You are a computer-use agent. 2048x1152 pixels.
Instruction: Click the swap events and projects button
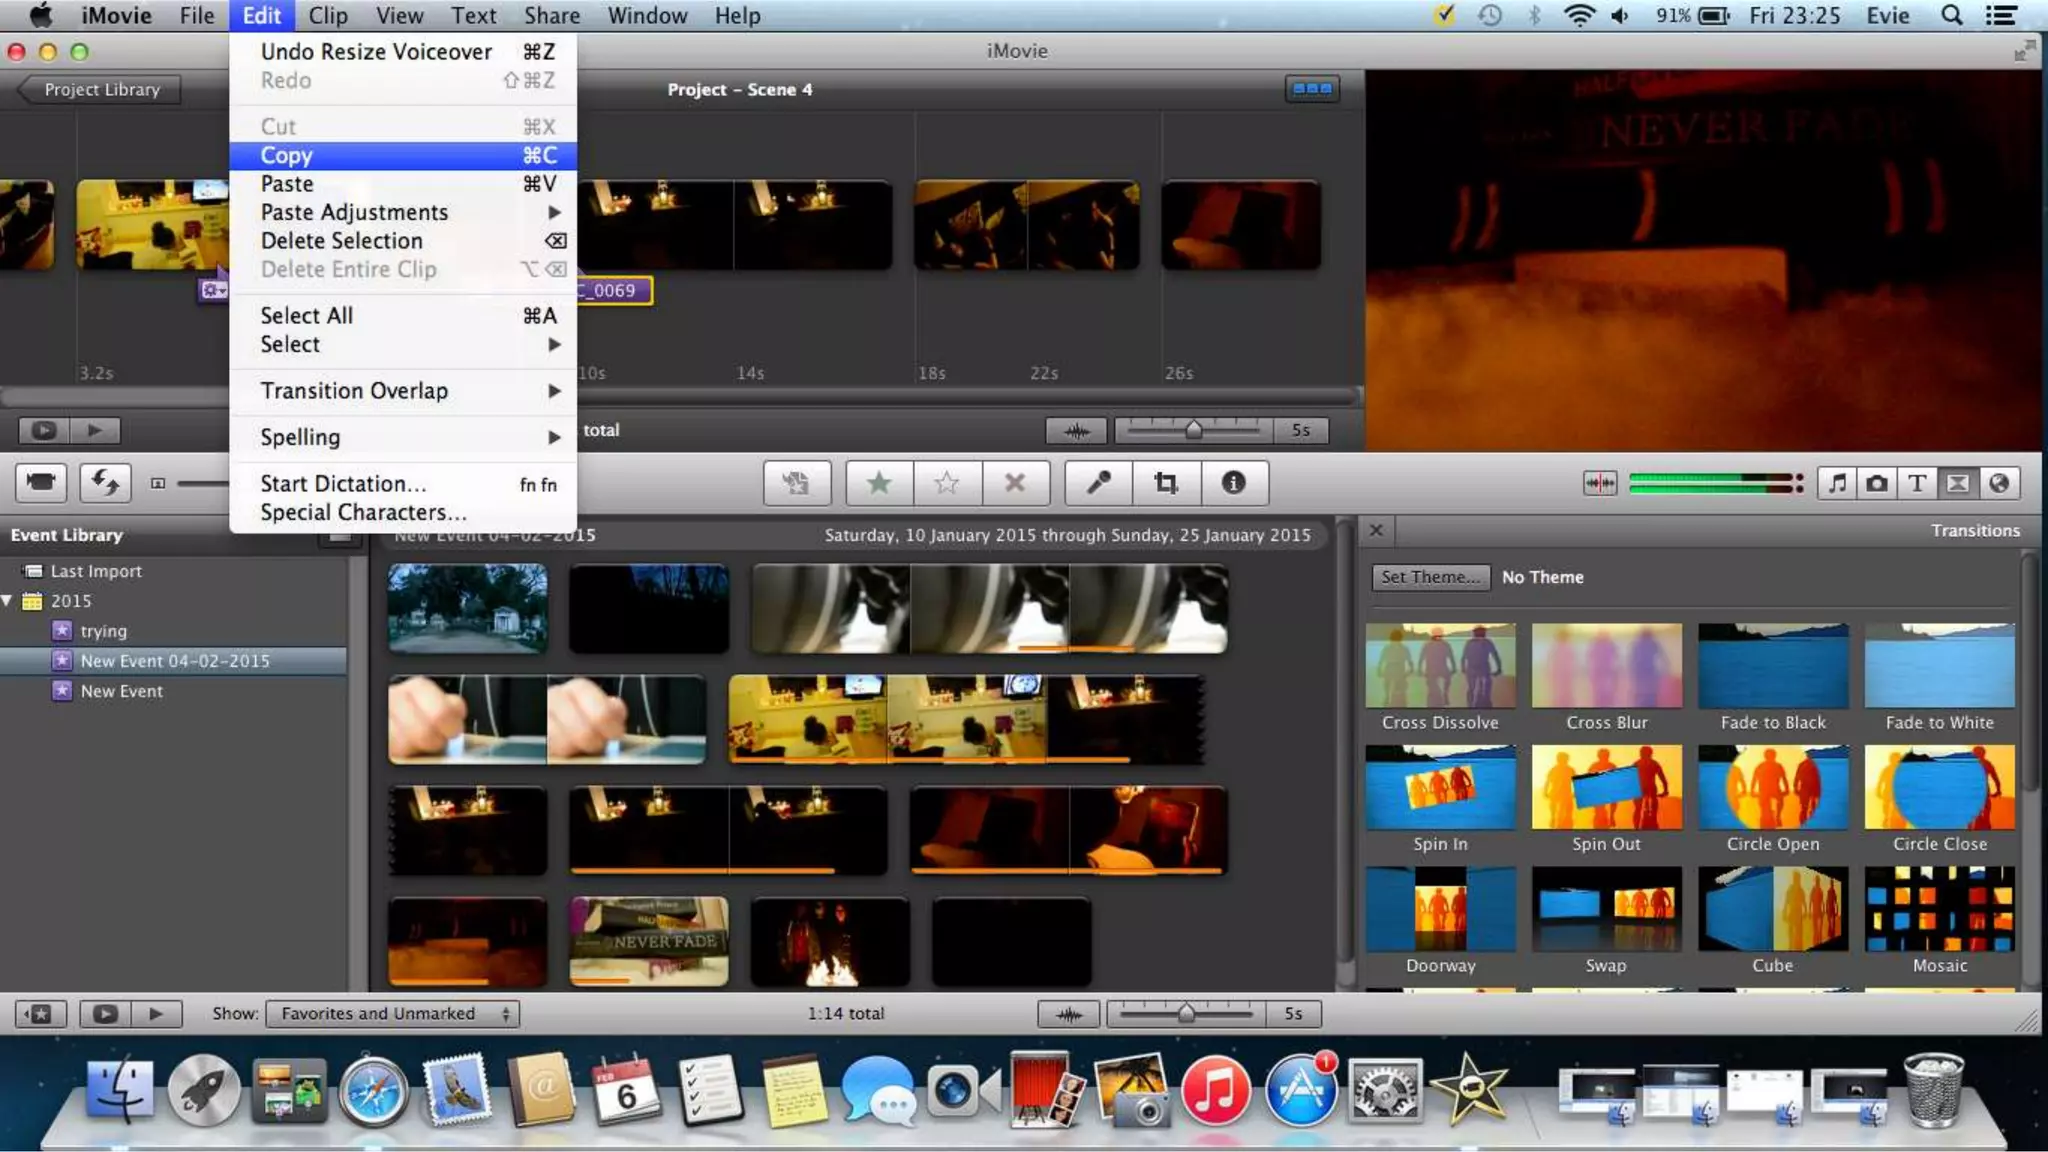[x=105, y=483]
